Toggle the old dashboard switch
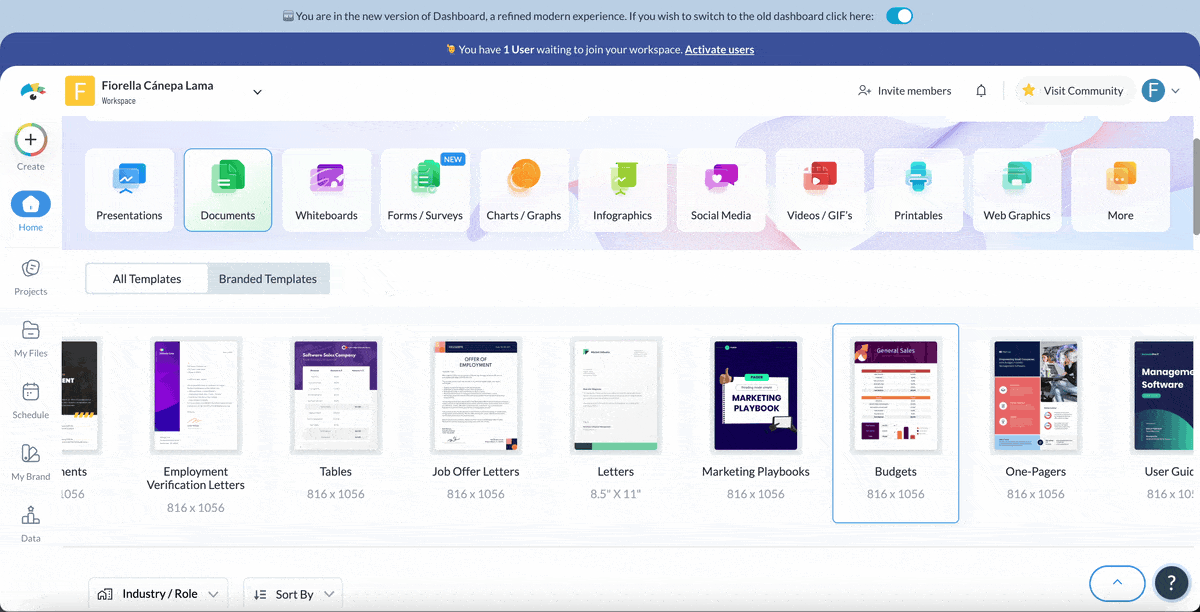Image resolution: width=1200 pixels, height=612 pixels. click(x=899, y=16)
